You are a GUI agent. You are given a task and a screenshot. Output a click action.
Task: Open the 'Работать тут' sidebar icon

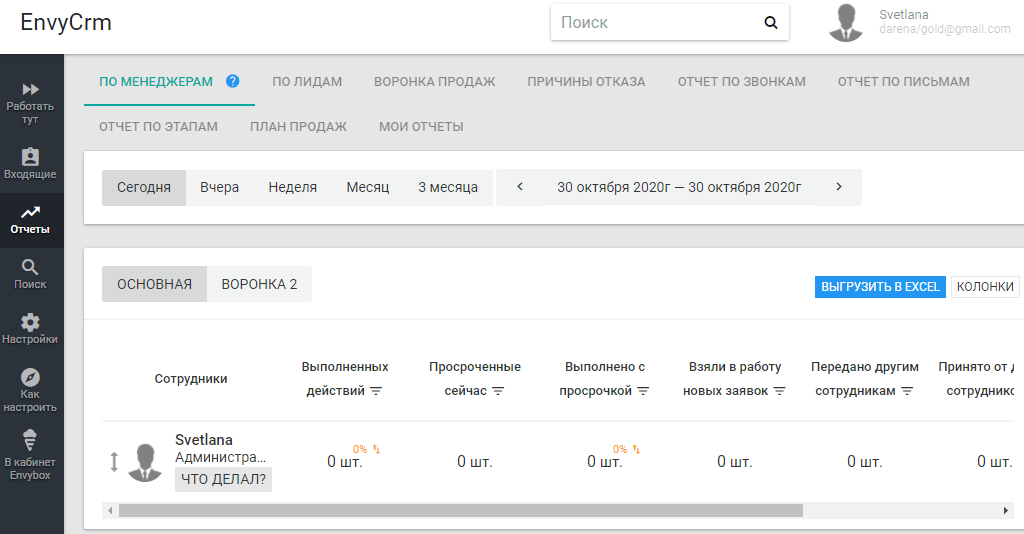point(31,90)
